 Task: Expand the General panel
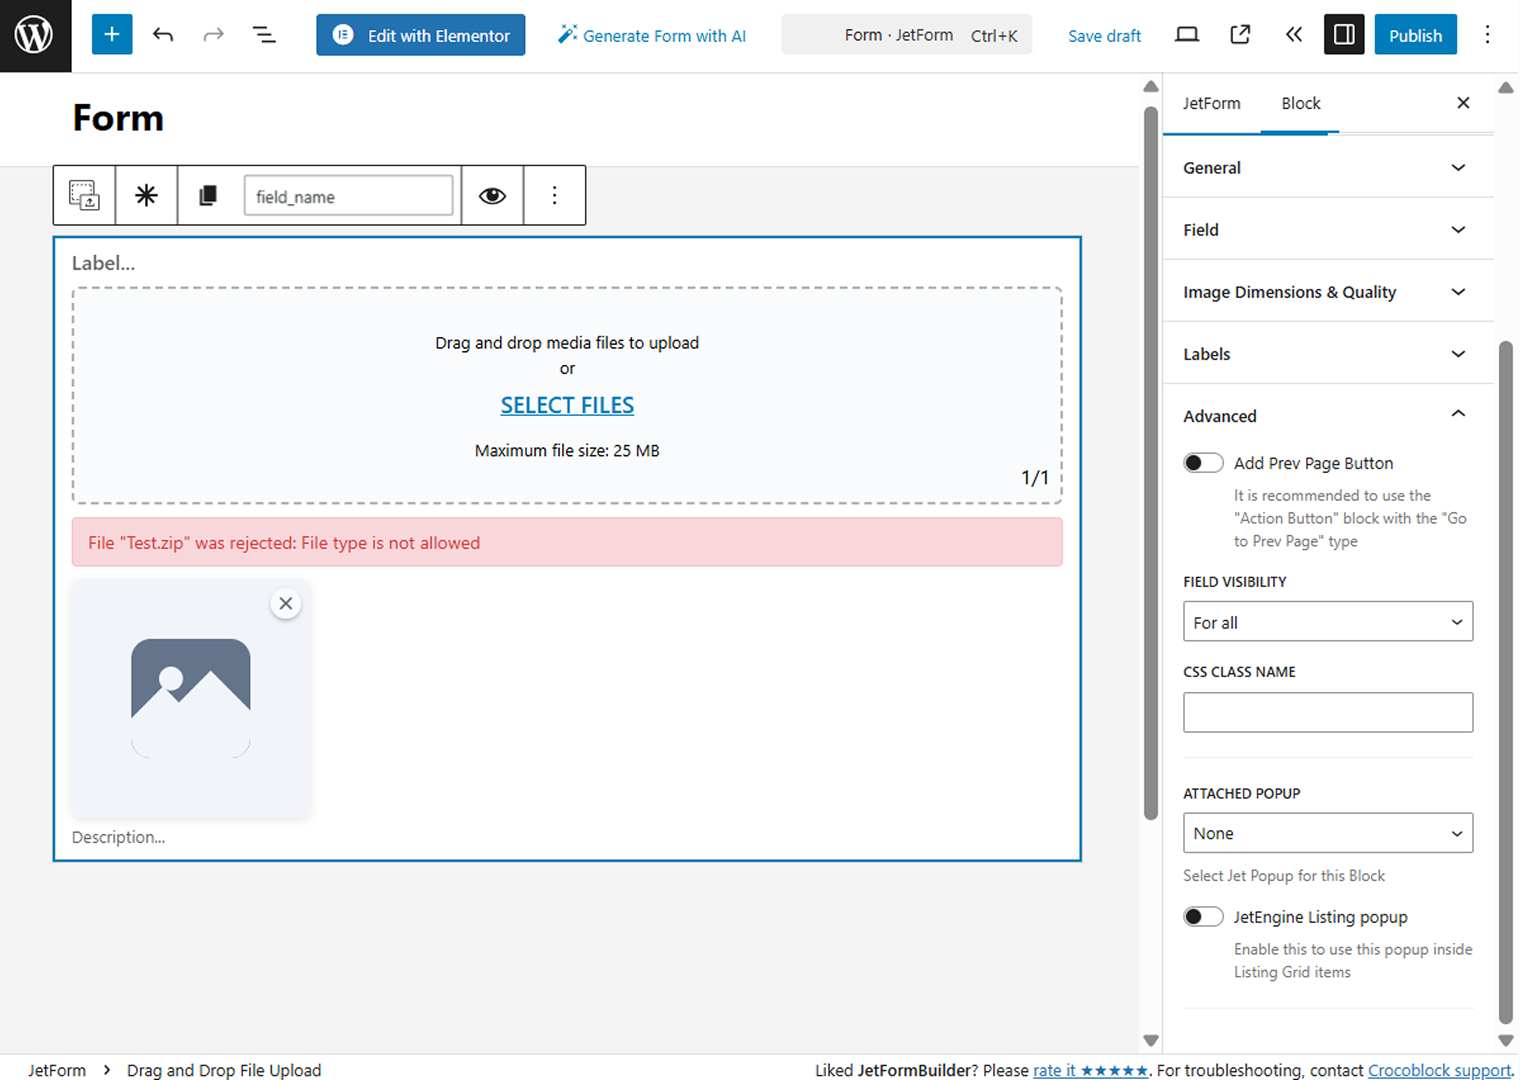click(1328, 167)
